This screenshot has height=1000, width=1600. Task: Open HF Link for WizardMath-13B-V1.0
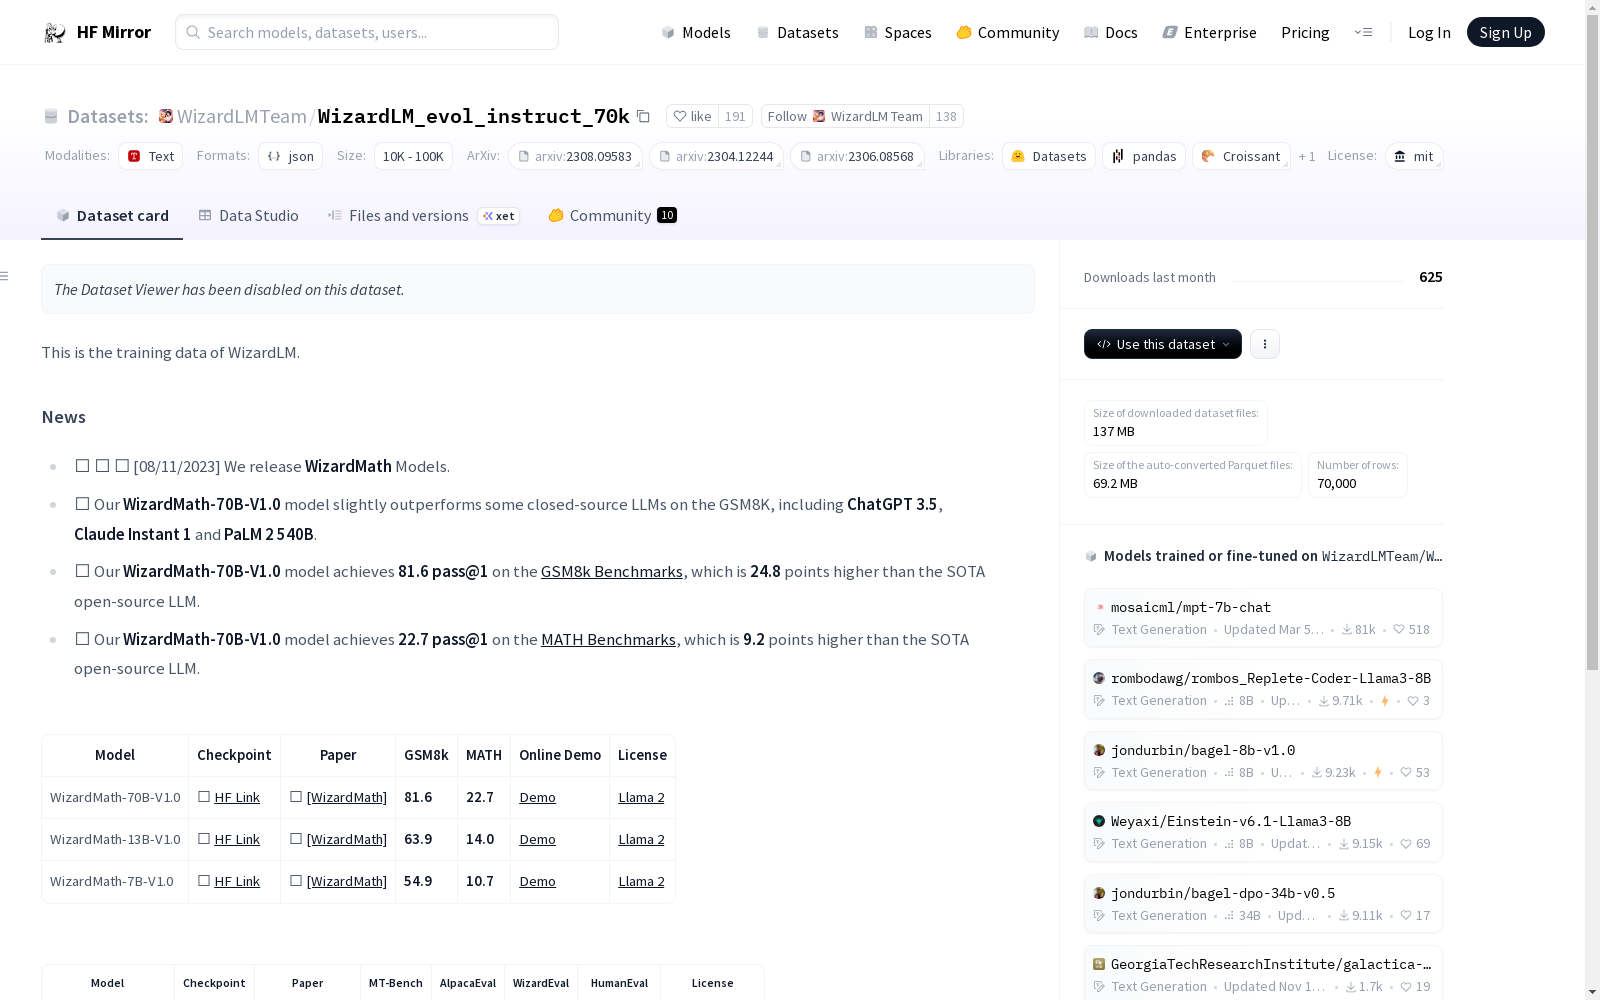[237, 839]
